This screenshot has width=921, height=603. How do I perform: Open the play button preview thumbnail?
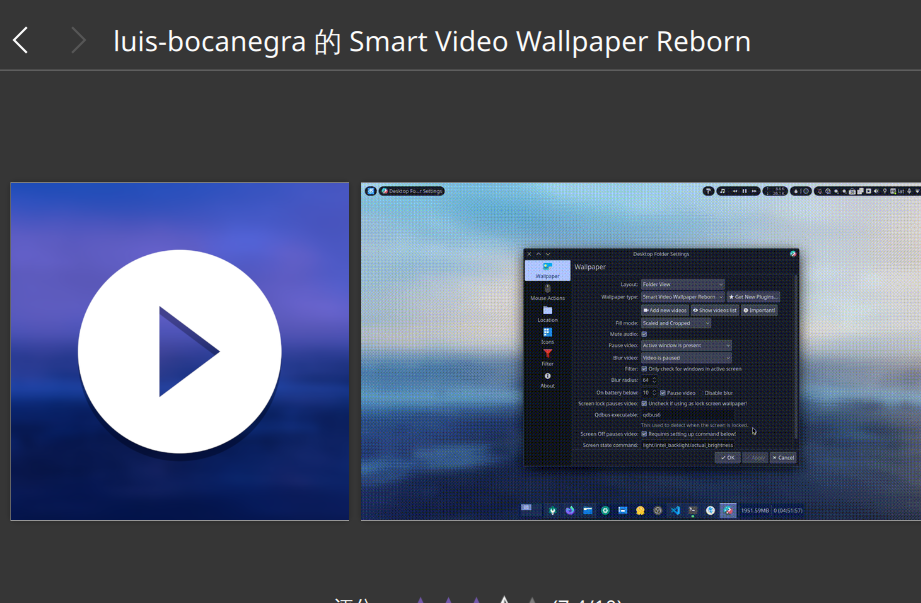coord(180,351)
